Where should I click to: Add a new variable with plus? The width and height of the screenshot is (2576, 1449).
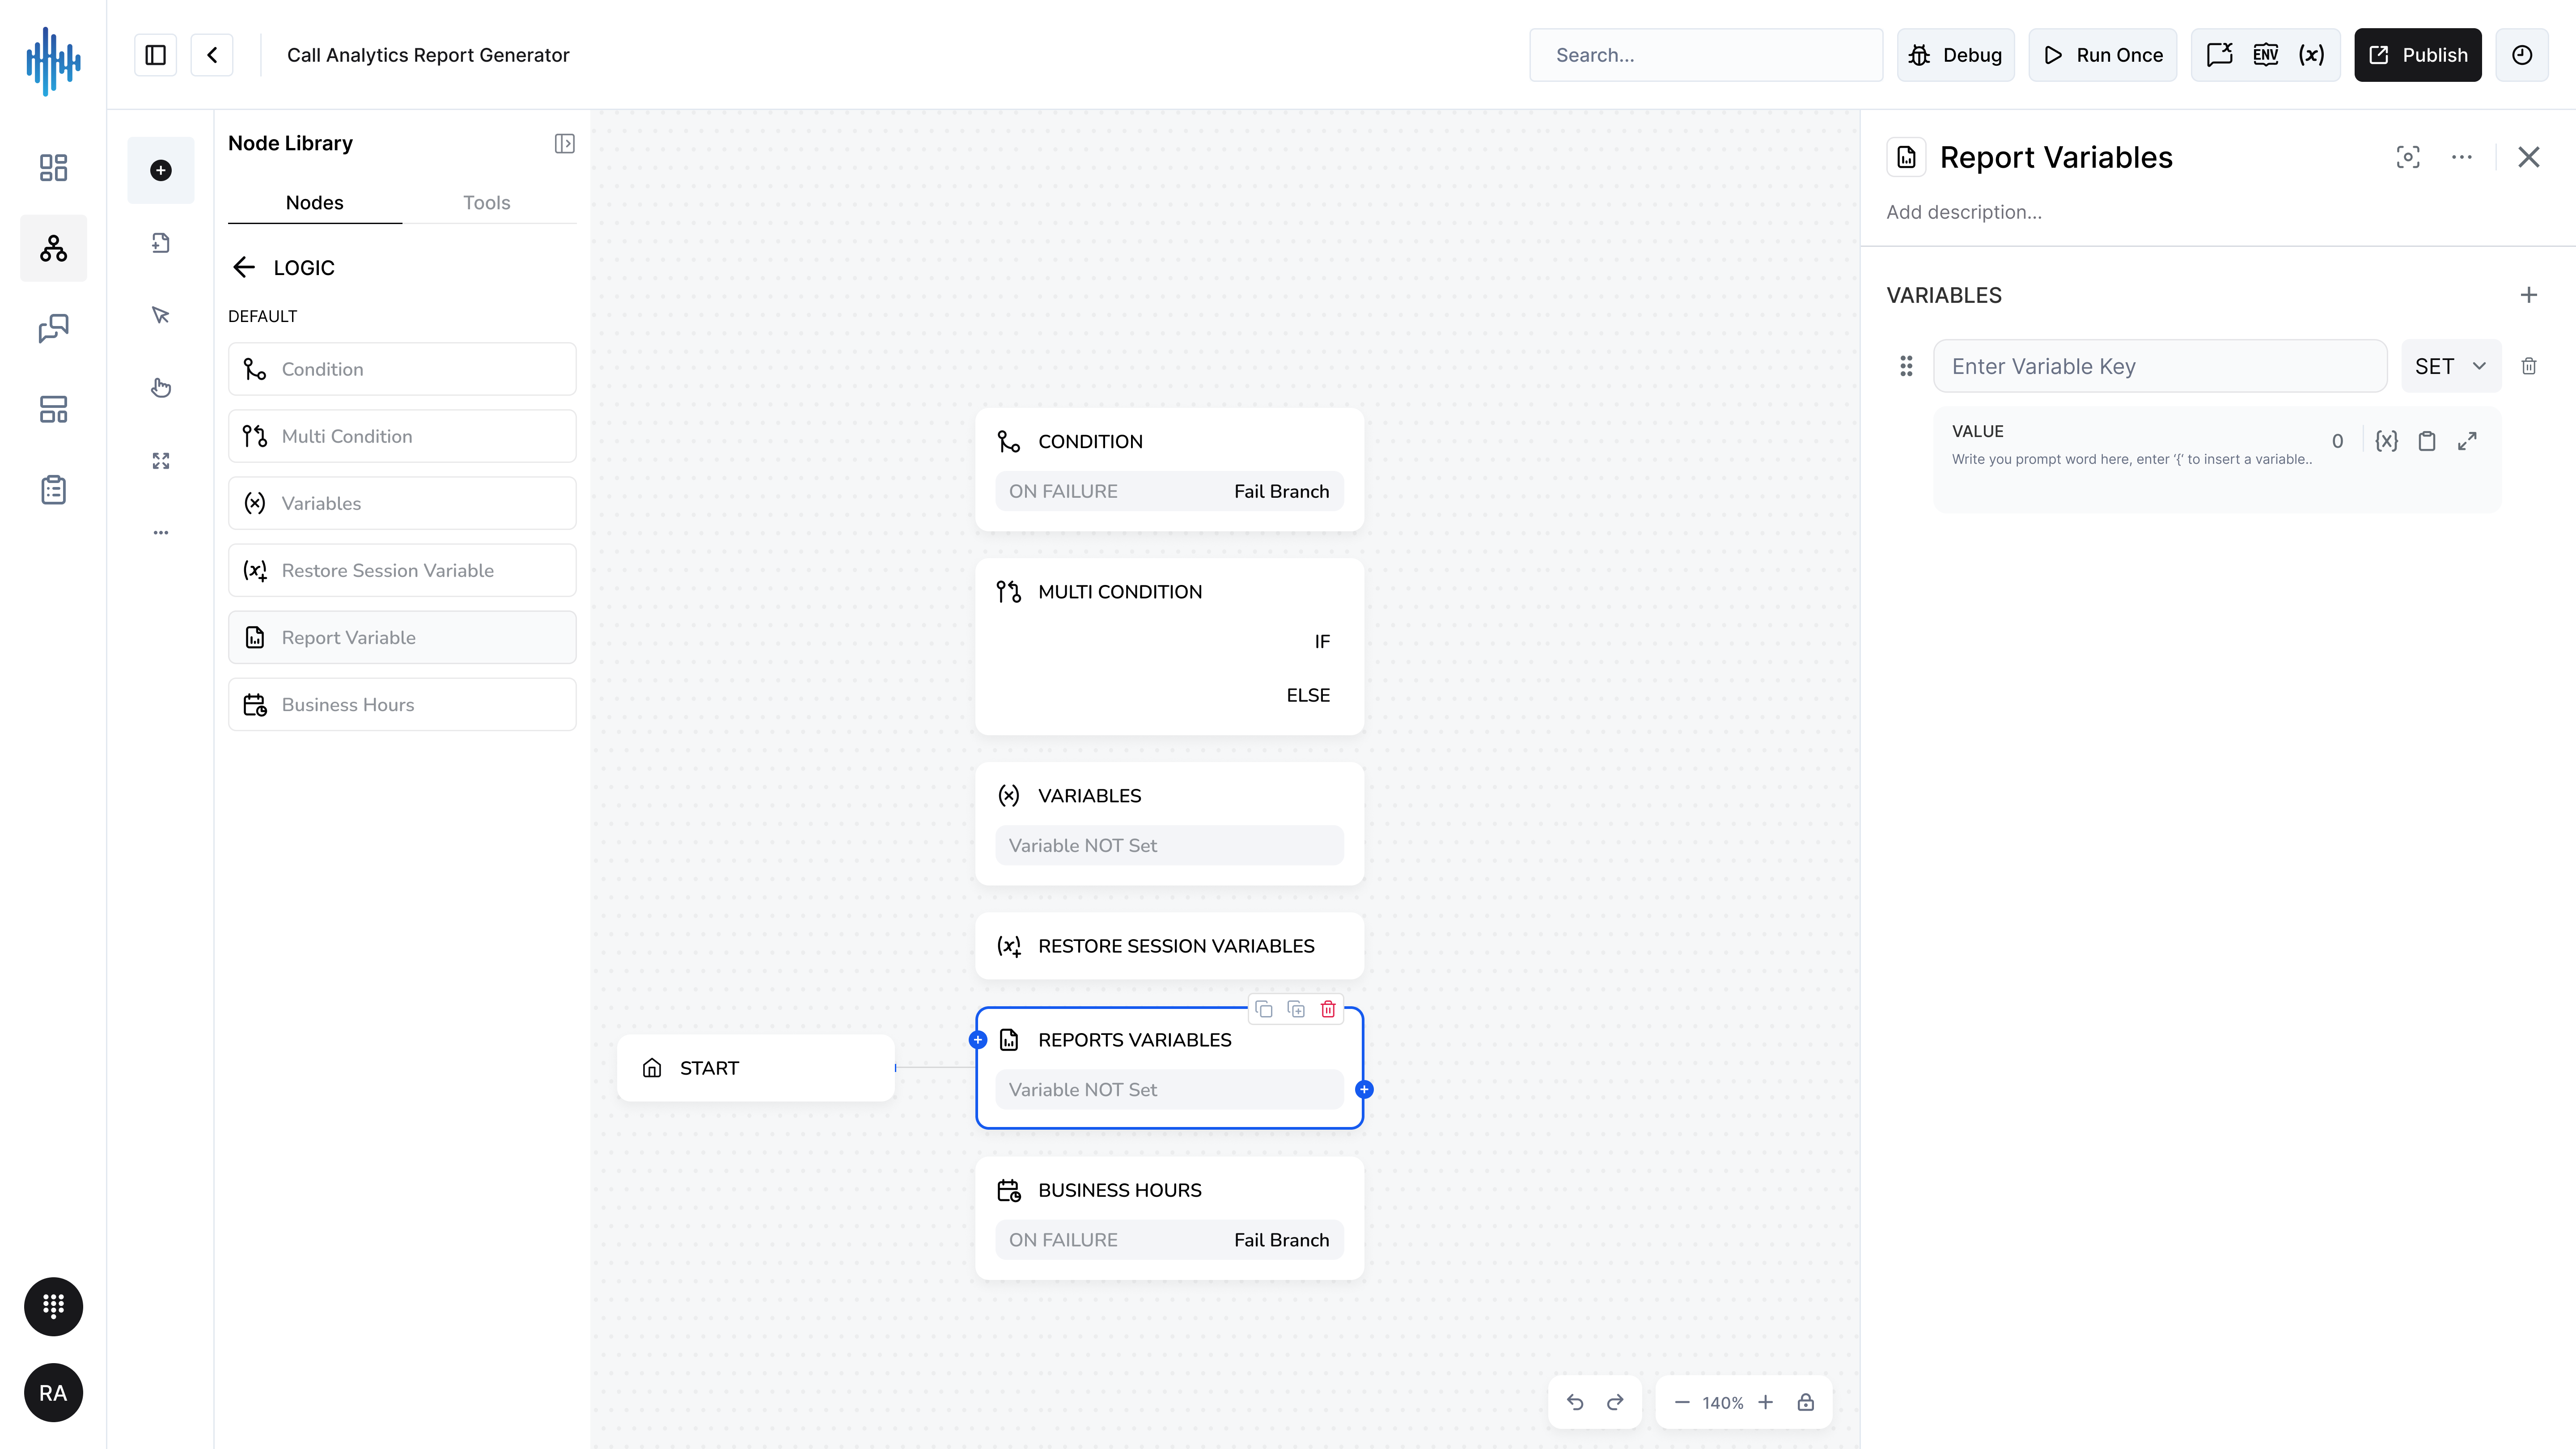coord(2529,295)
